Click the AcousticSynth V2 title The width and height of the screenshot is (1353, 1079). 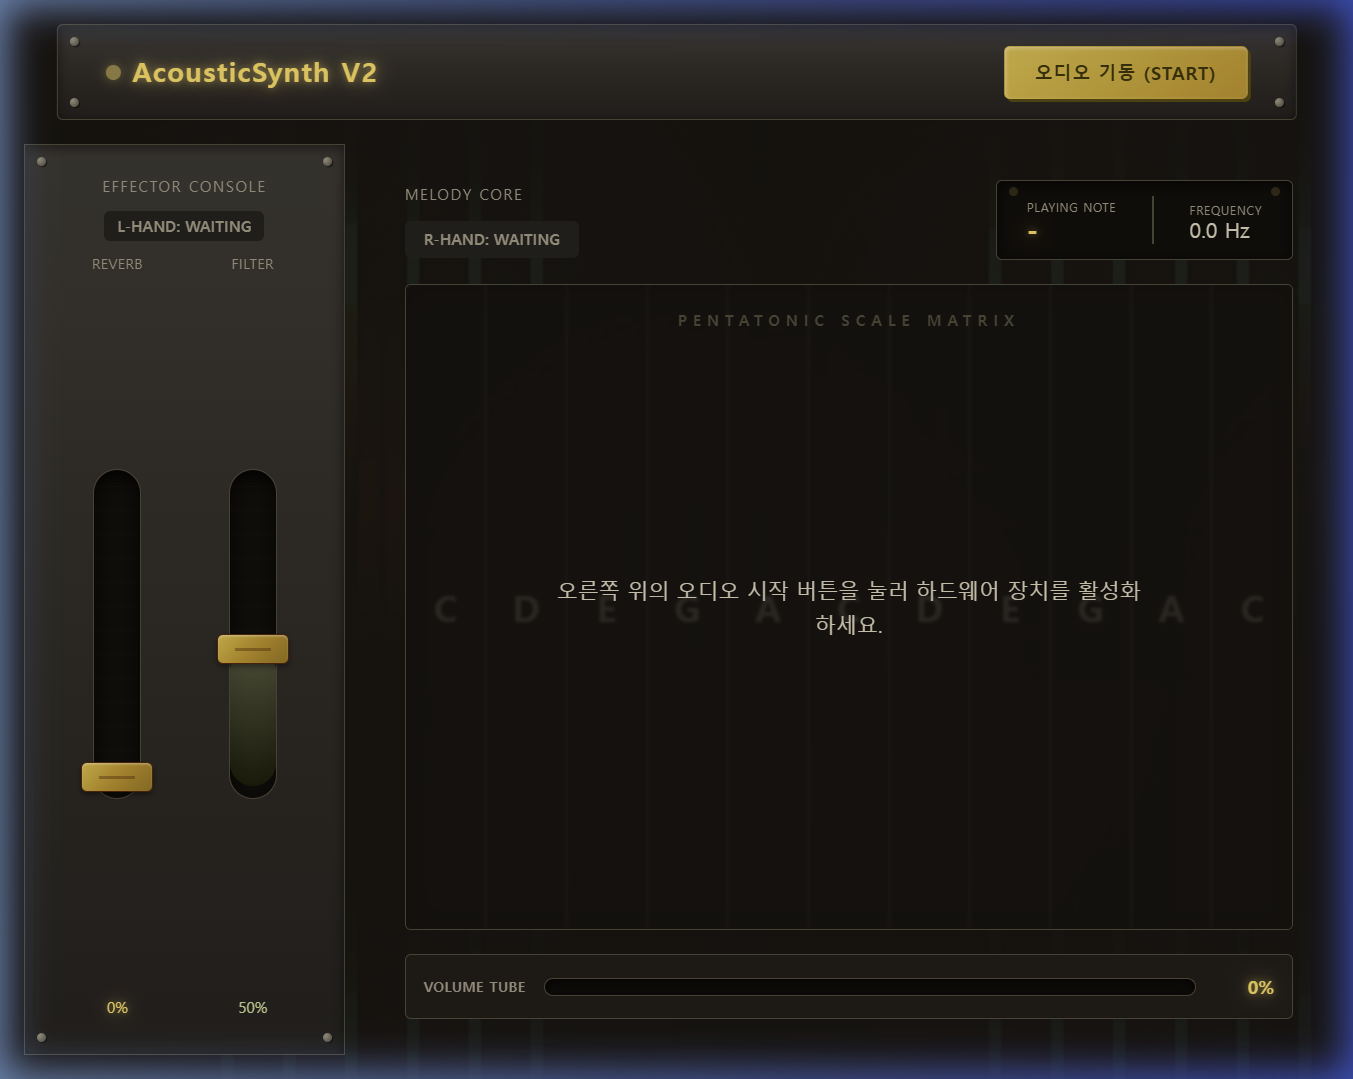[254, 73]
